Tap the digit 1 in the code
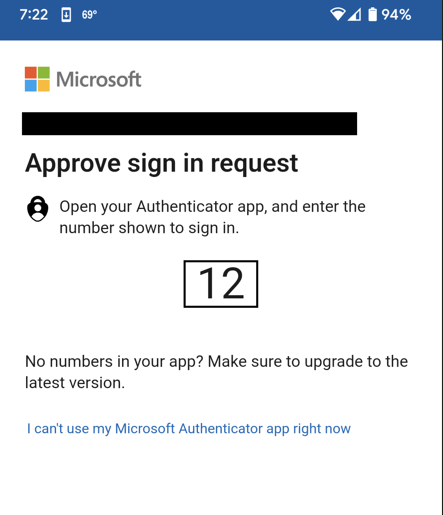The image size is (443, 515). pyautogui.click(x=207, y=283)
